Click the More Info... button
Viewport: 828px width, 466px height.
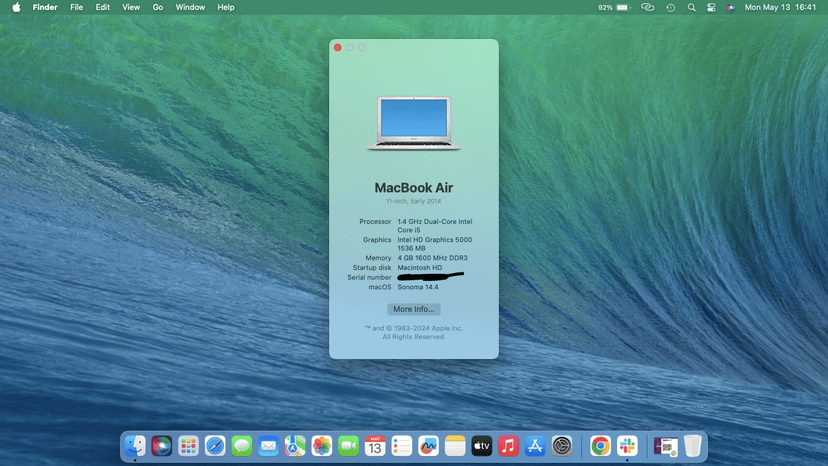[413, 309]
